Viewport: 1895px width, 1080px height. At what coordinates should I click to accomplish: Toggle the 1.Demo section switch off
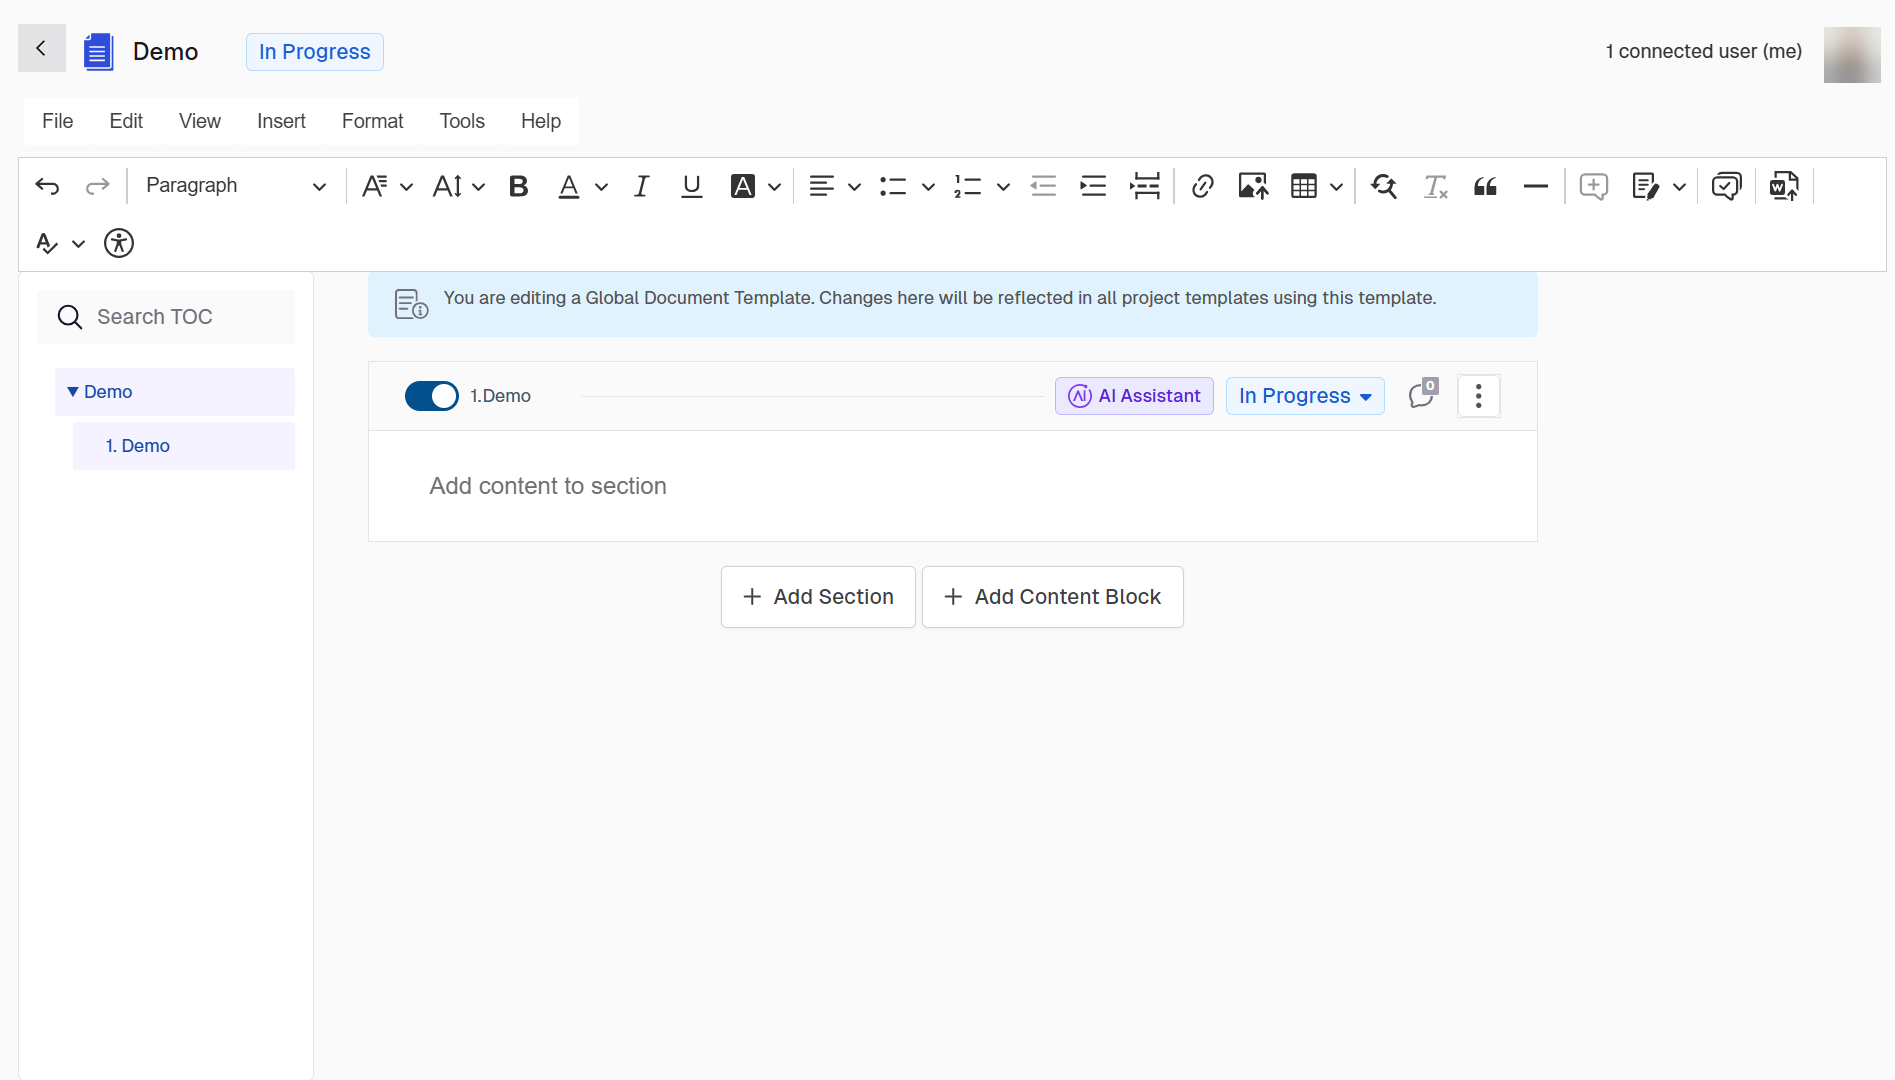click(x=431, y=396)
